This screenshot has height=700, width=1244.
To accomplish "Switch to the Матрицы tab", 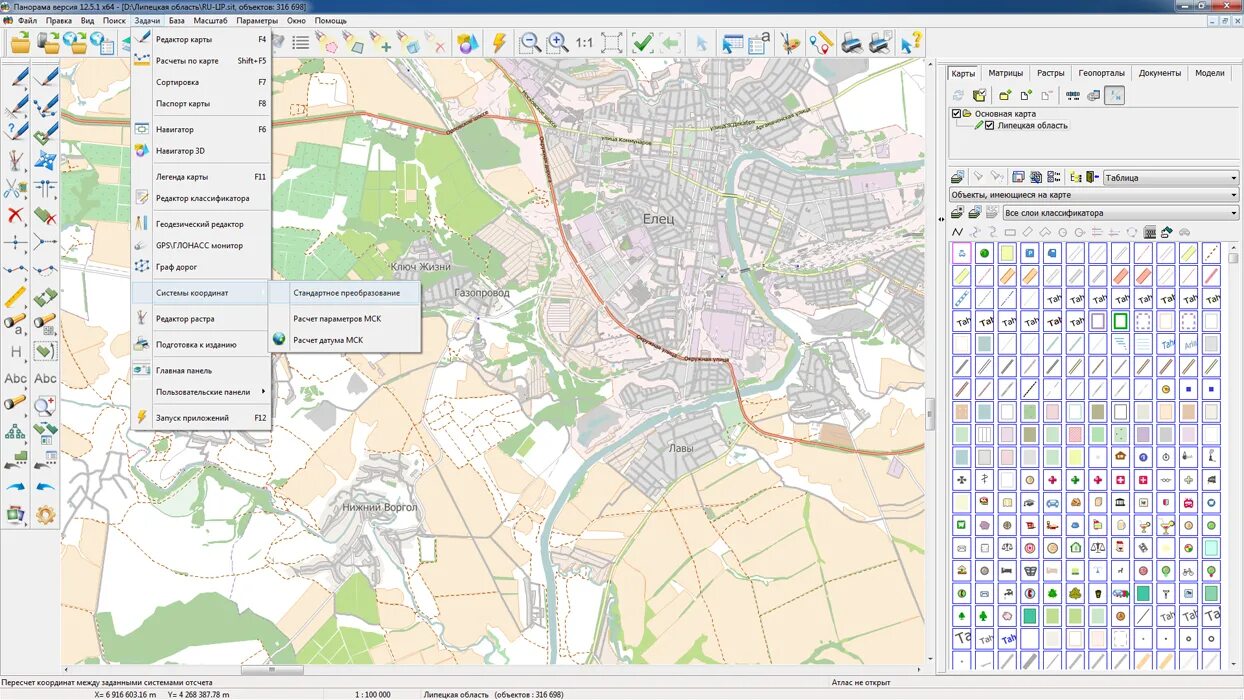I will [x=1005, y=73].
